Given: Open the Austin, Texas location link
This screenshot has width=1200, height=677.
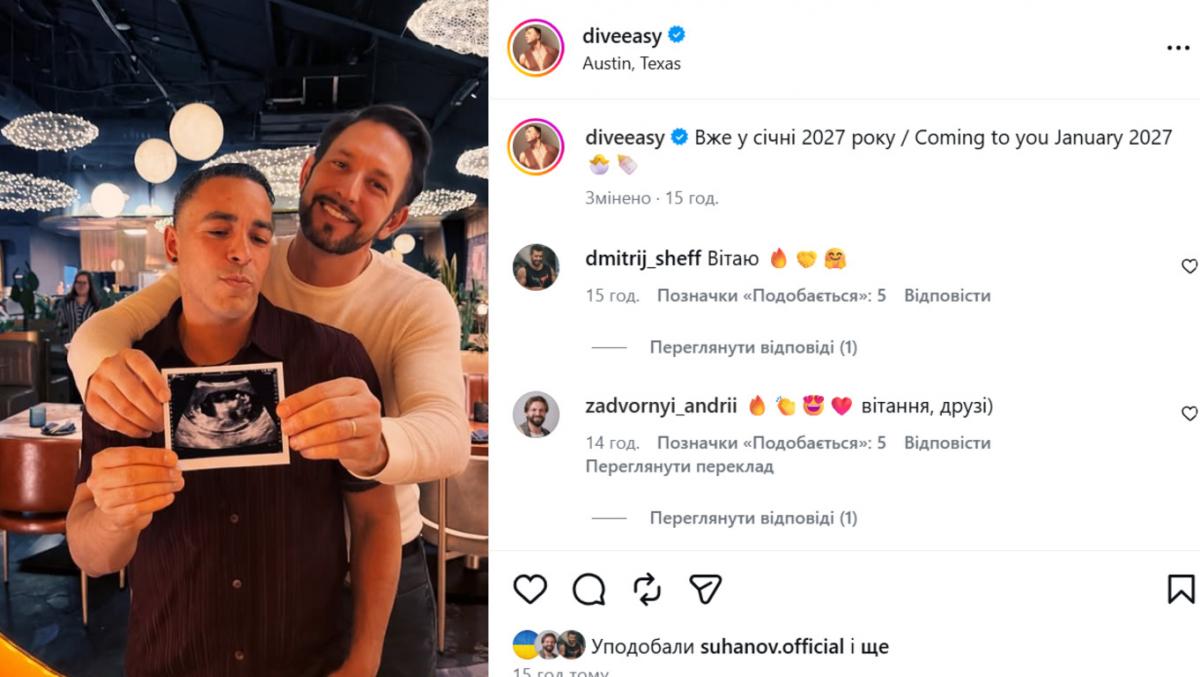Looking at the screenshot, I should point(631,63).
